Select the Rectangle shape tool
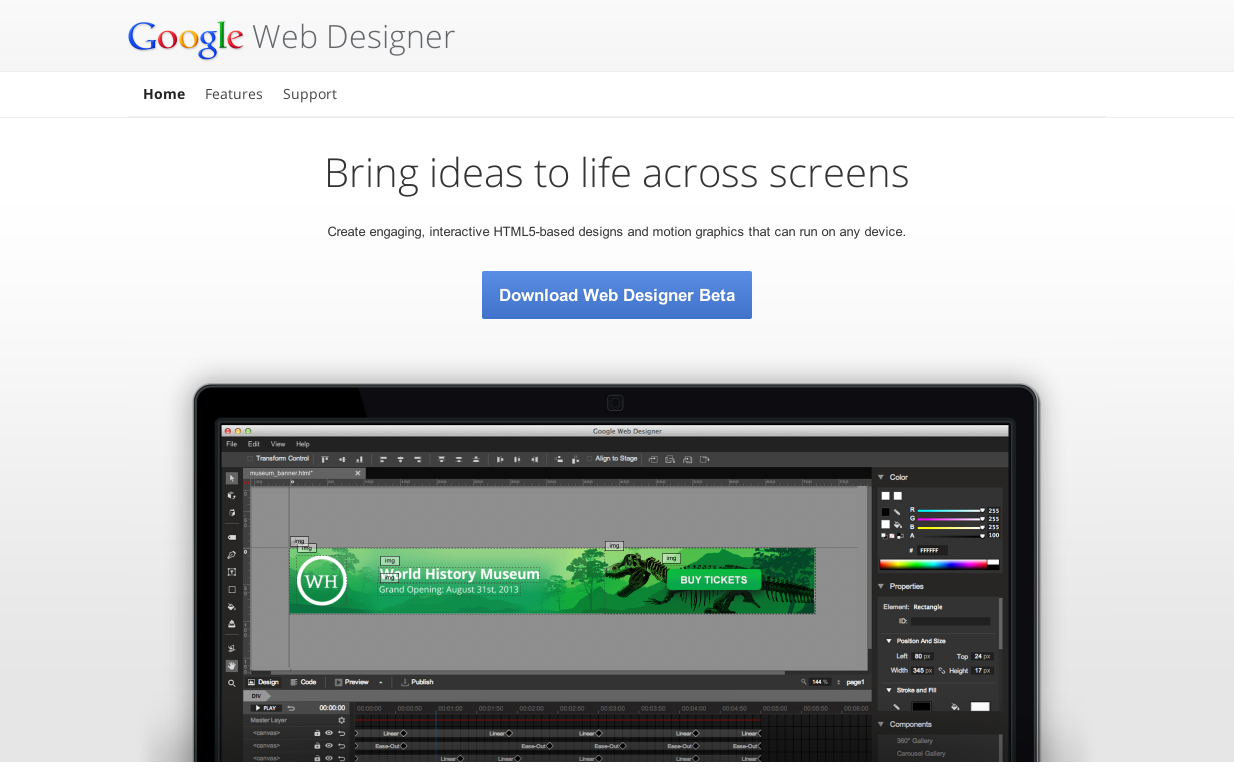 click(x=232, y=589)
